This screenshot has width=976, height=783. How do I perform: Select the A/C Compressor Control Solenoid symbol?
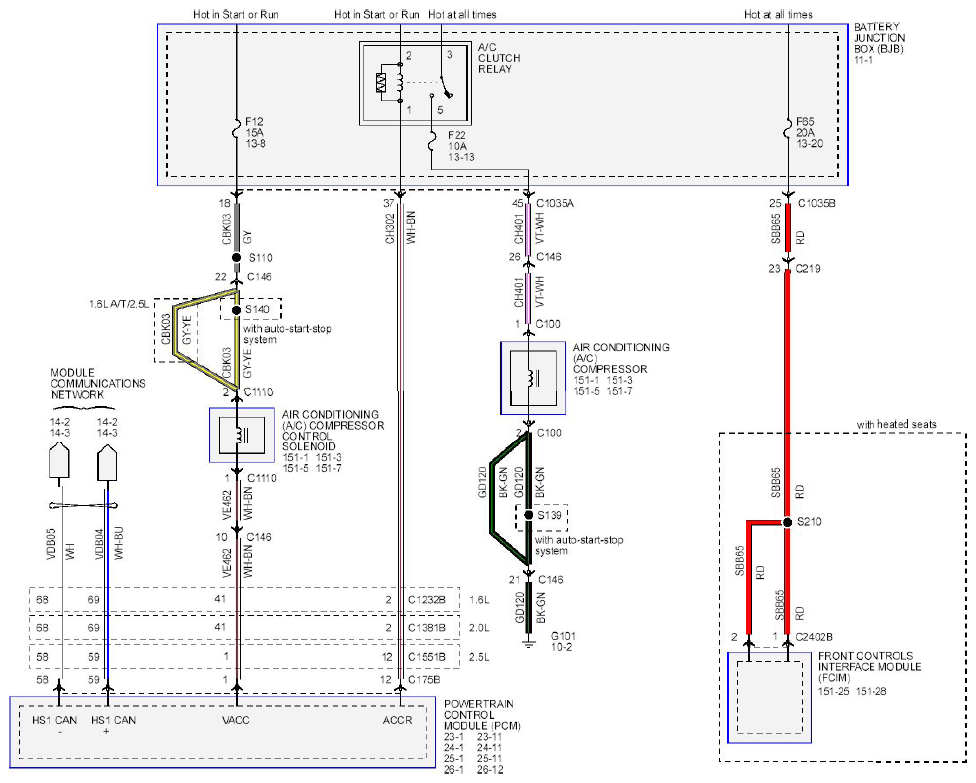[242, 435]
